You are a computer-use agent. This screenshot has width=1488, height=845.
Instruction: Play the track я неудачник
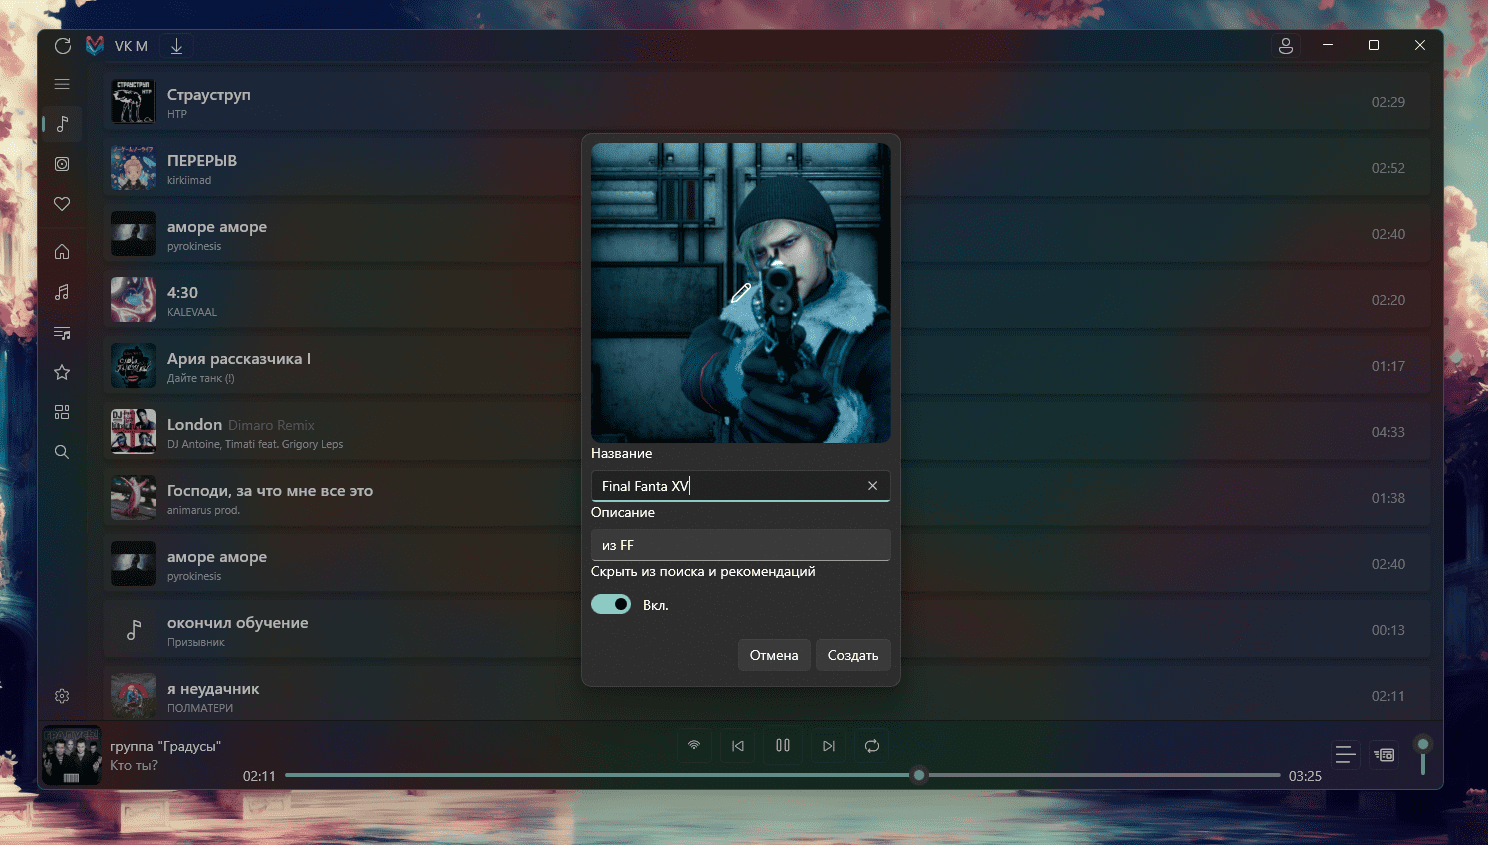(766, 694)
